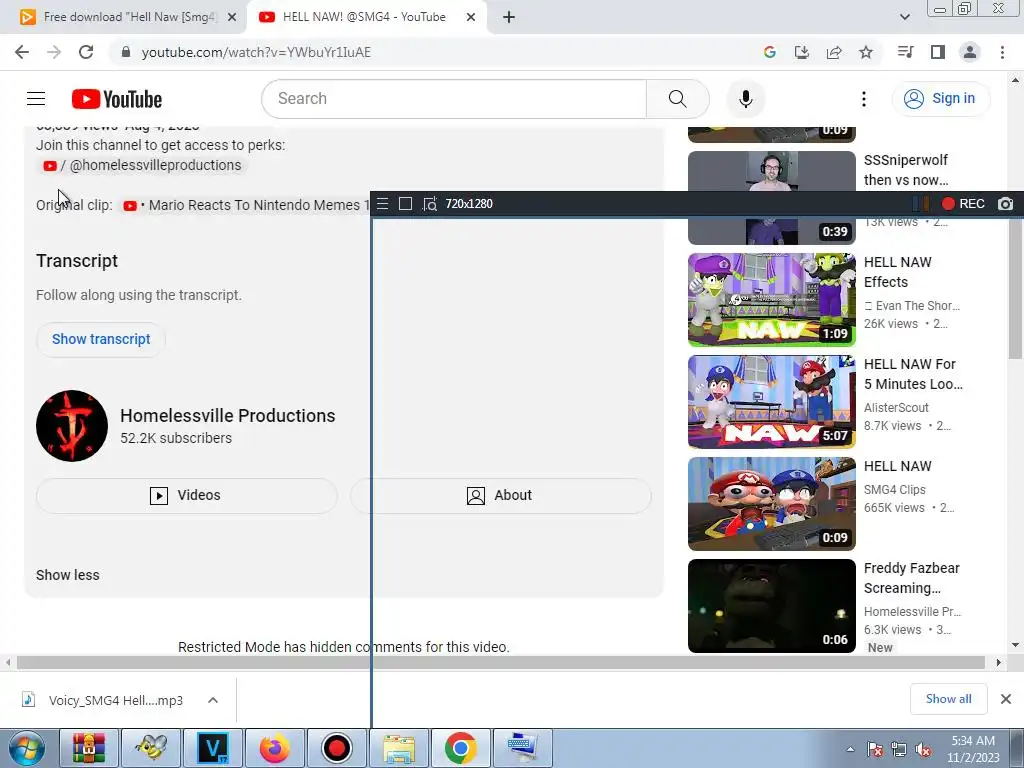This screenshot has width=1024, height=768.
Task: Open Chrome three-dot menu
Action: [x=1002, y=52]
